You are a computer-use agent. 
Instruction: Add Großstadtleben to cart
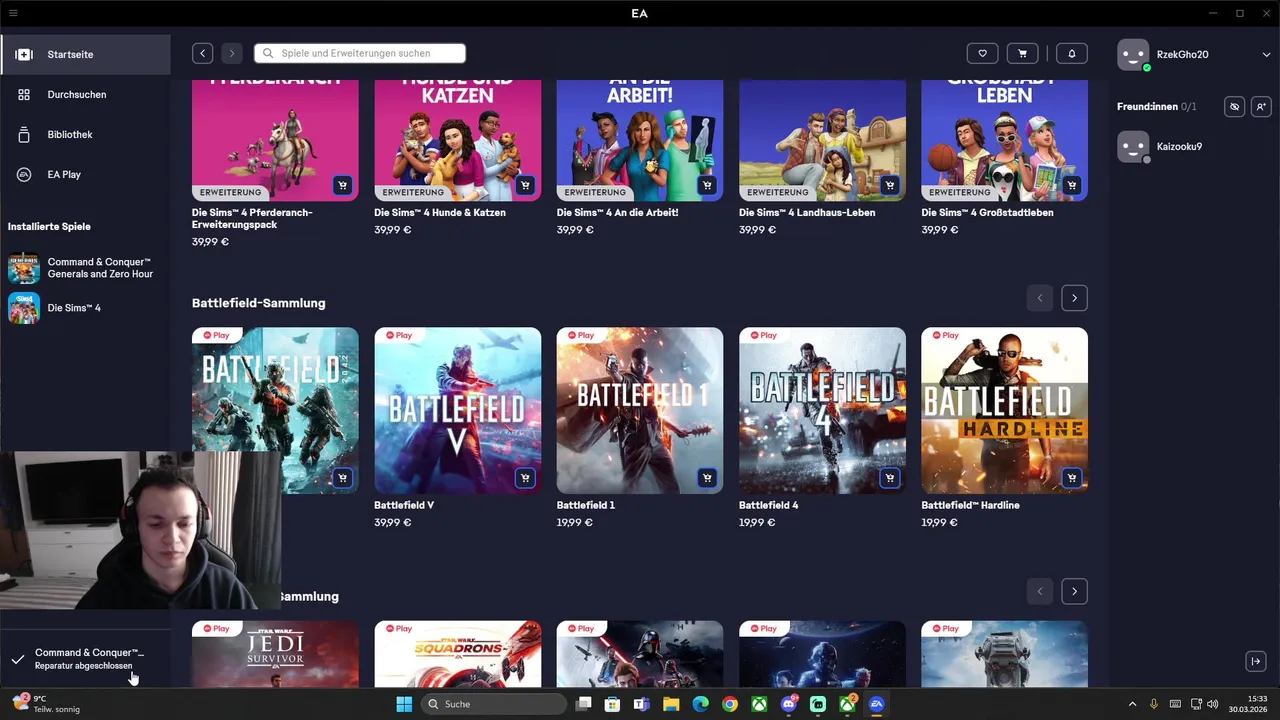click(x=1072, y=185)
